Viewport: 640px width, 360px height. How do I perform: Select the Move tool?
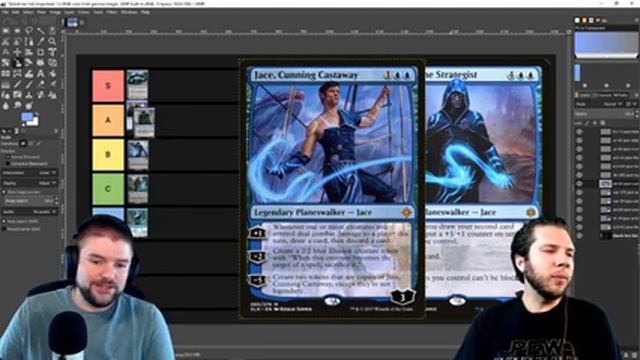[17, 52]
